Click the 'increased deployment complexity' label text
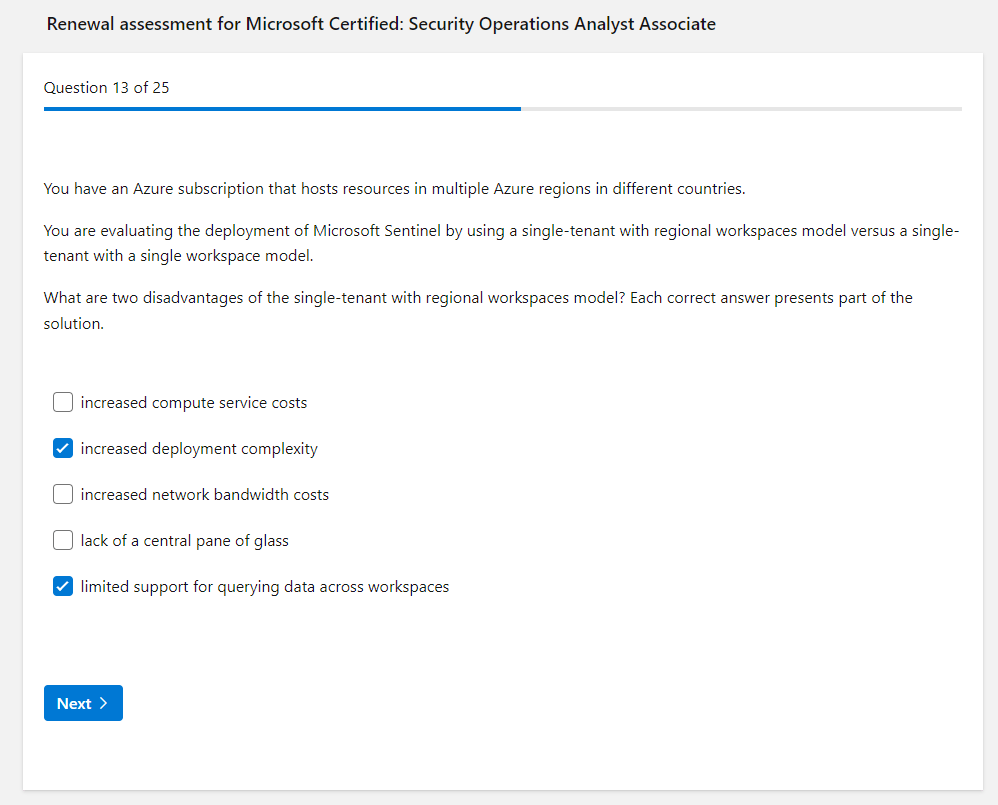The height and width of the screenshot is (805, 998). coord(199,449)
